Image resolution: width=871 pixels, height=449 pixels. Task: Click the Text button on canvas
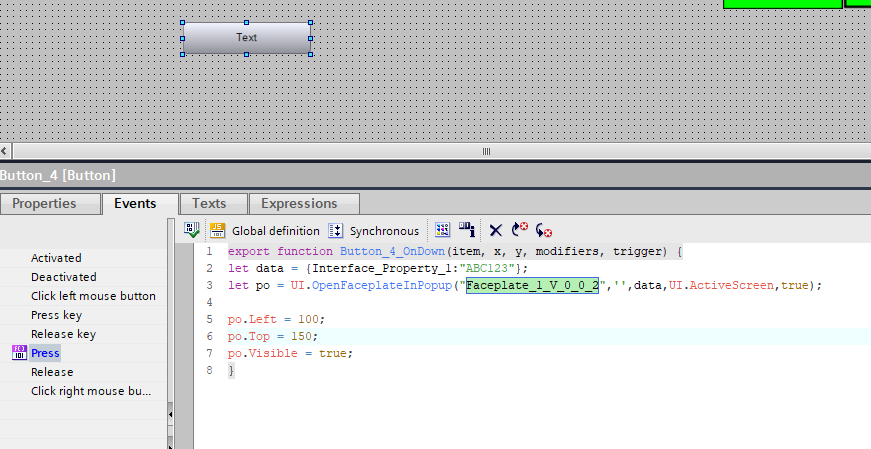246,38
